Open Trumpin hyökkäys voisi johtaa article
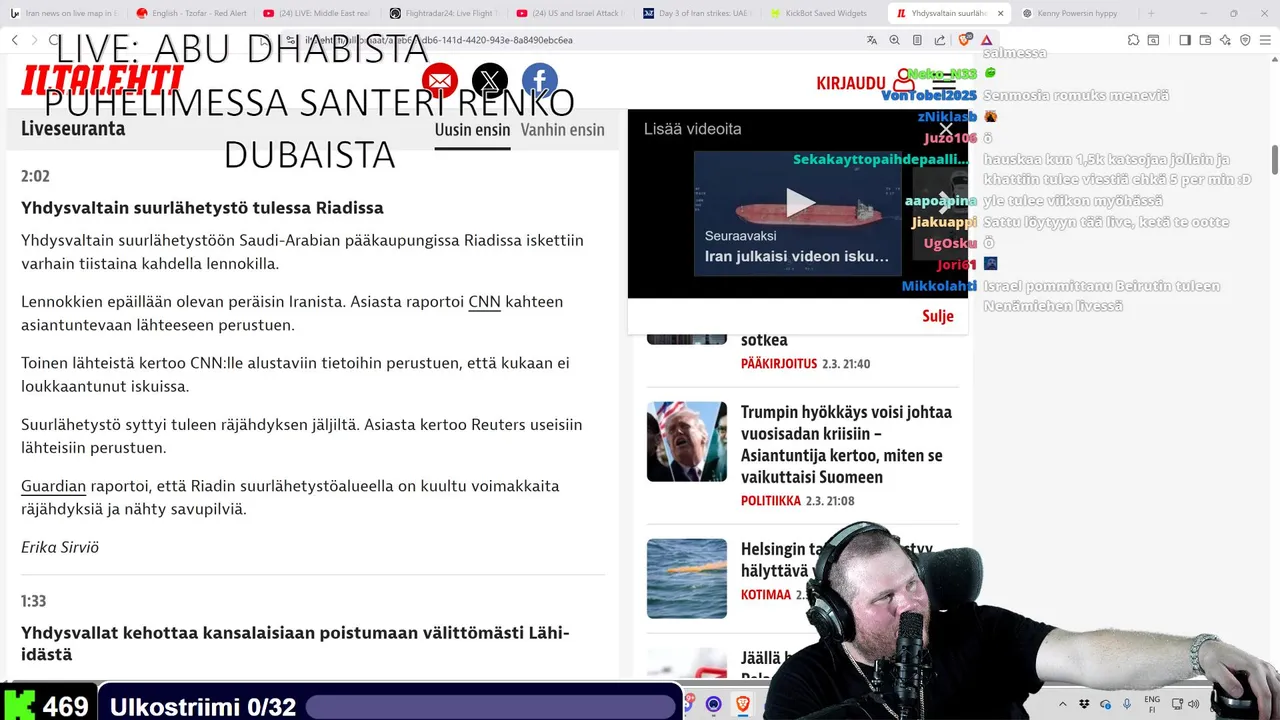 [x=846, y=444]
